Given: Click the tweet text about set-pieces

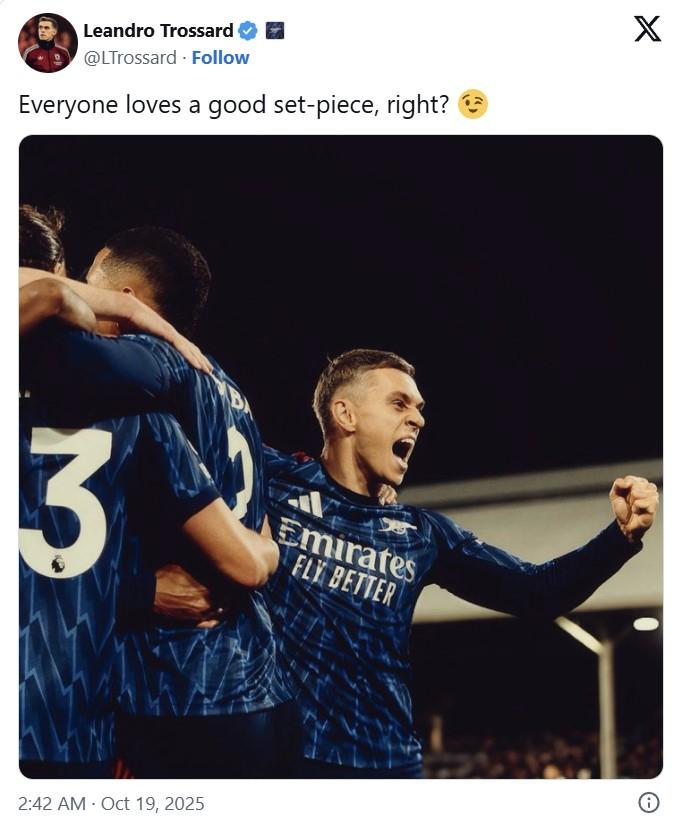Looking at the screenshot, I should coord(234,105).
